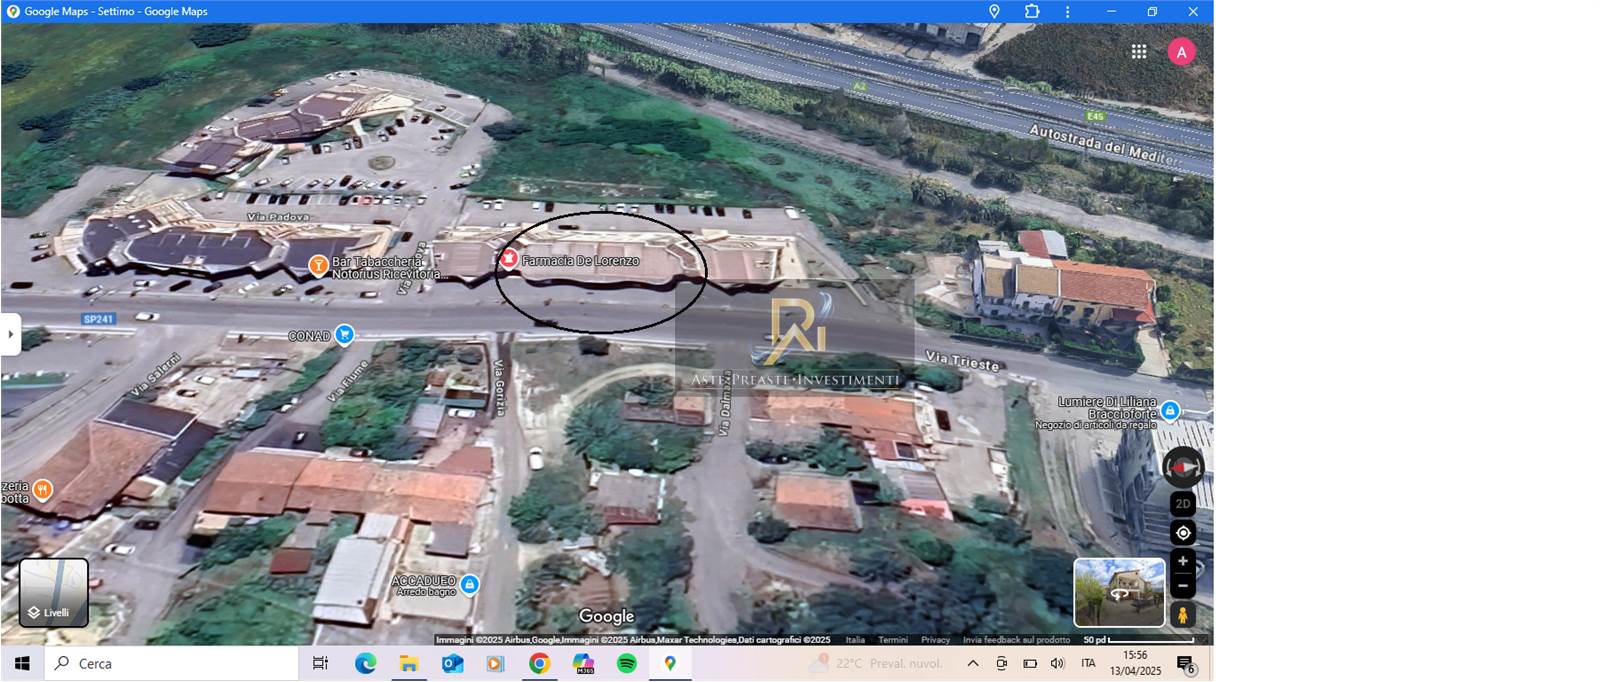Click Invia feedback sul prodotto

[x=1016, y=640]
